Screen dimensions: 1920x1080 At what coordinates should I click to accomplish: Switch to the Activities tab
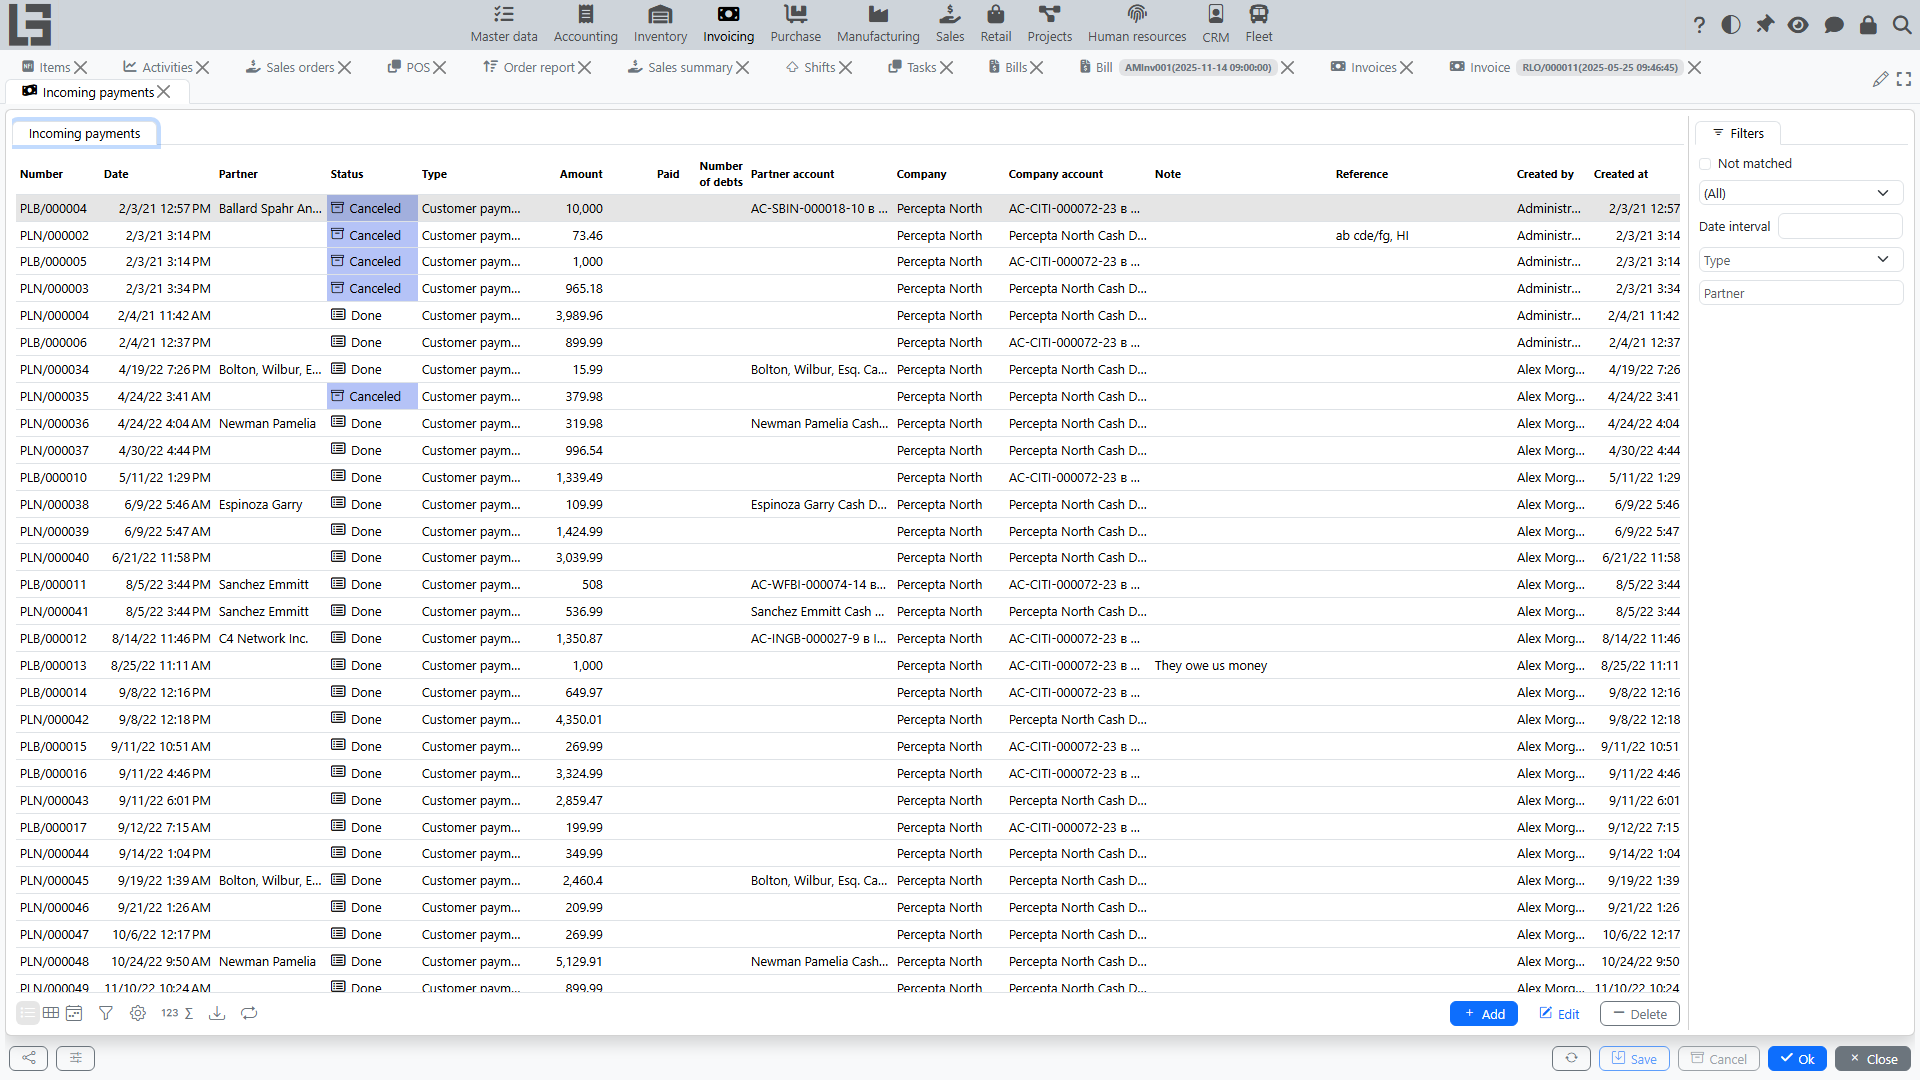(x=158, y=67)
